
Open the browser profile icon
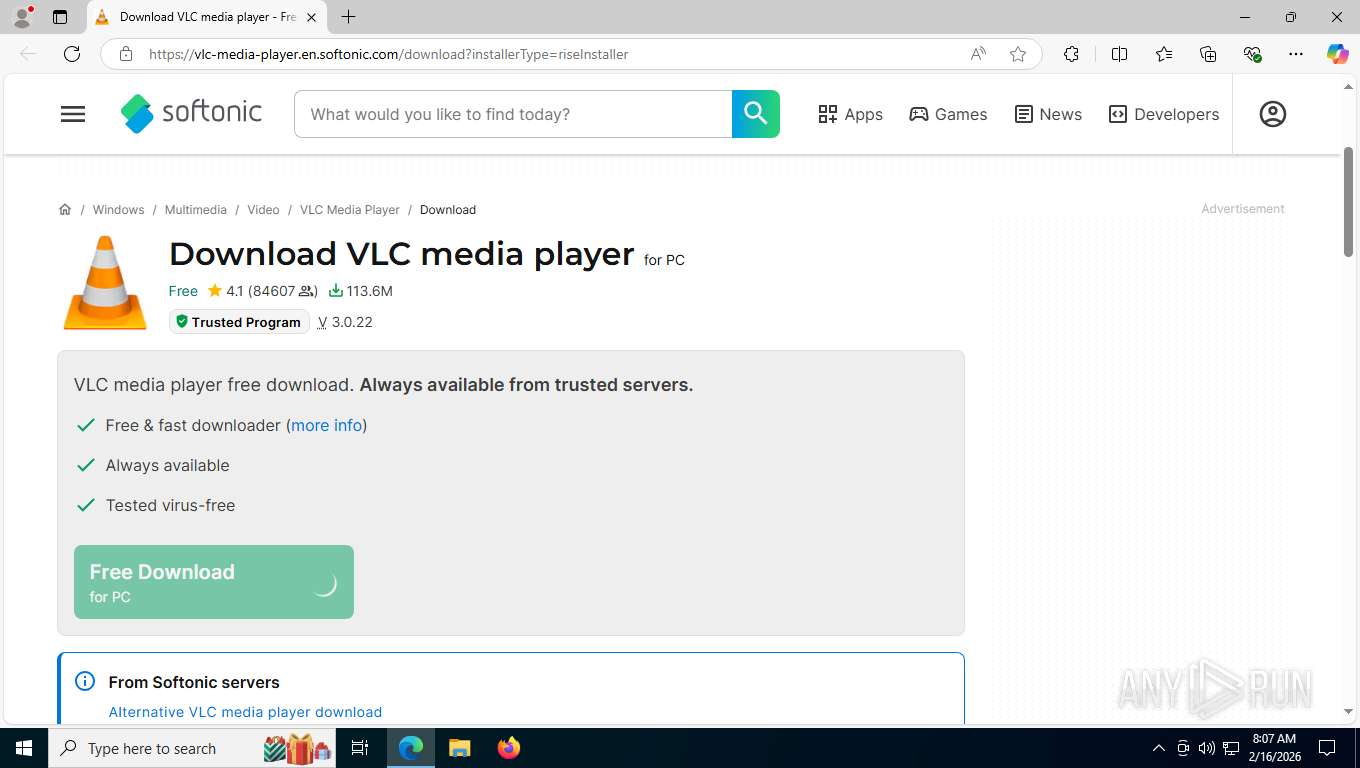[21, 17]
